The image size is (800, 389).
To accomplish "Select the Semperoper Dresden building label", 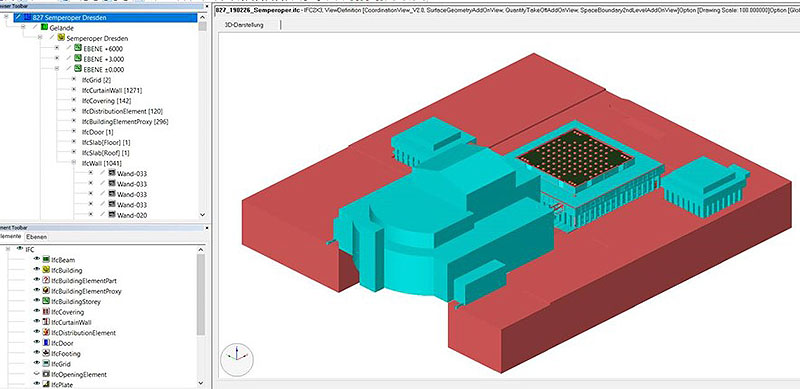I will coord(97,38).
